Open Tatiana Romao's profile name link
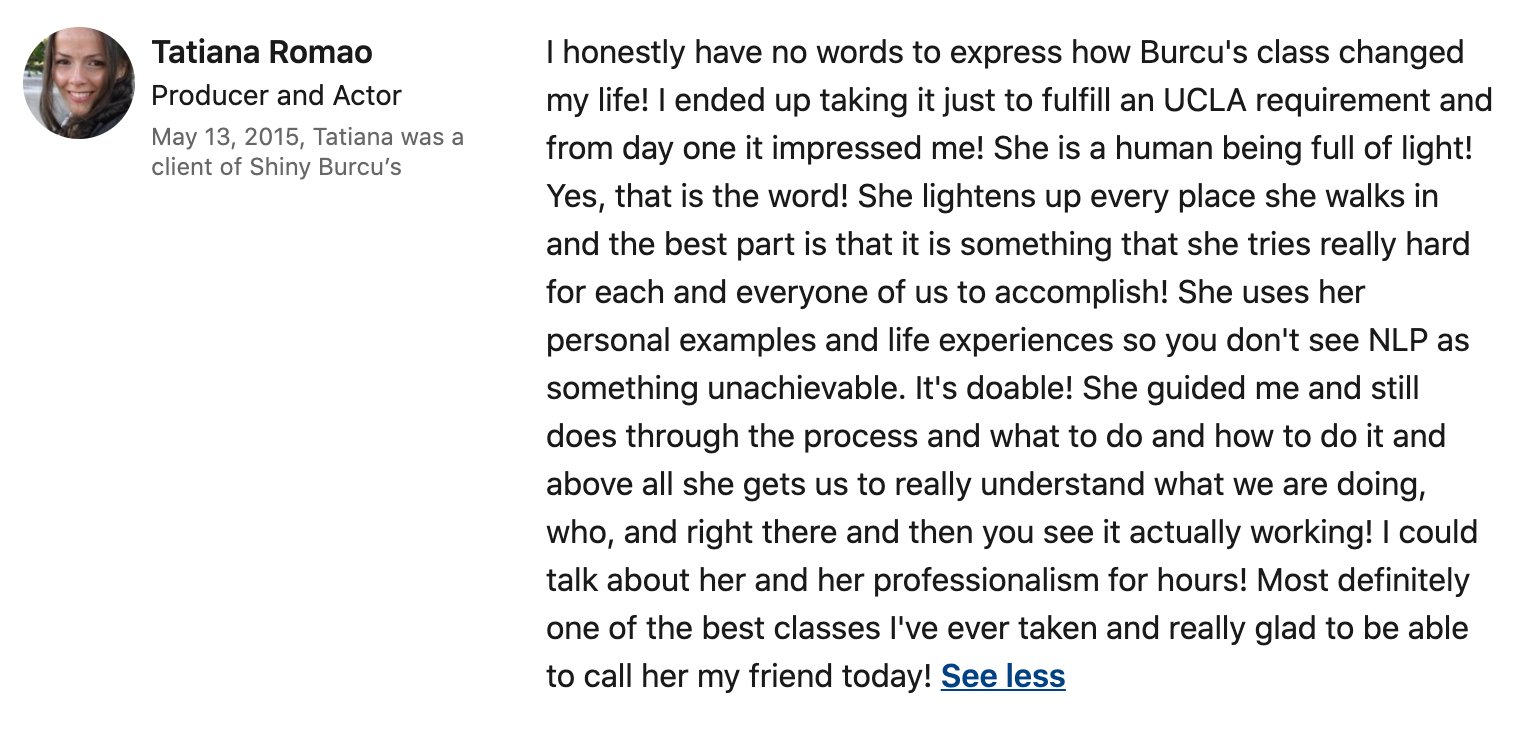Screen dimensions: 1520x730 tap(262, 52)
